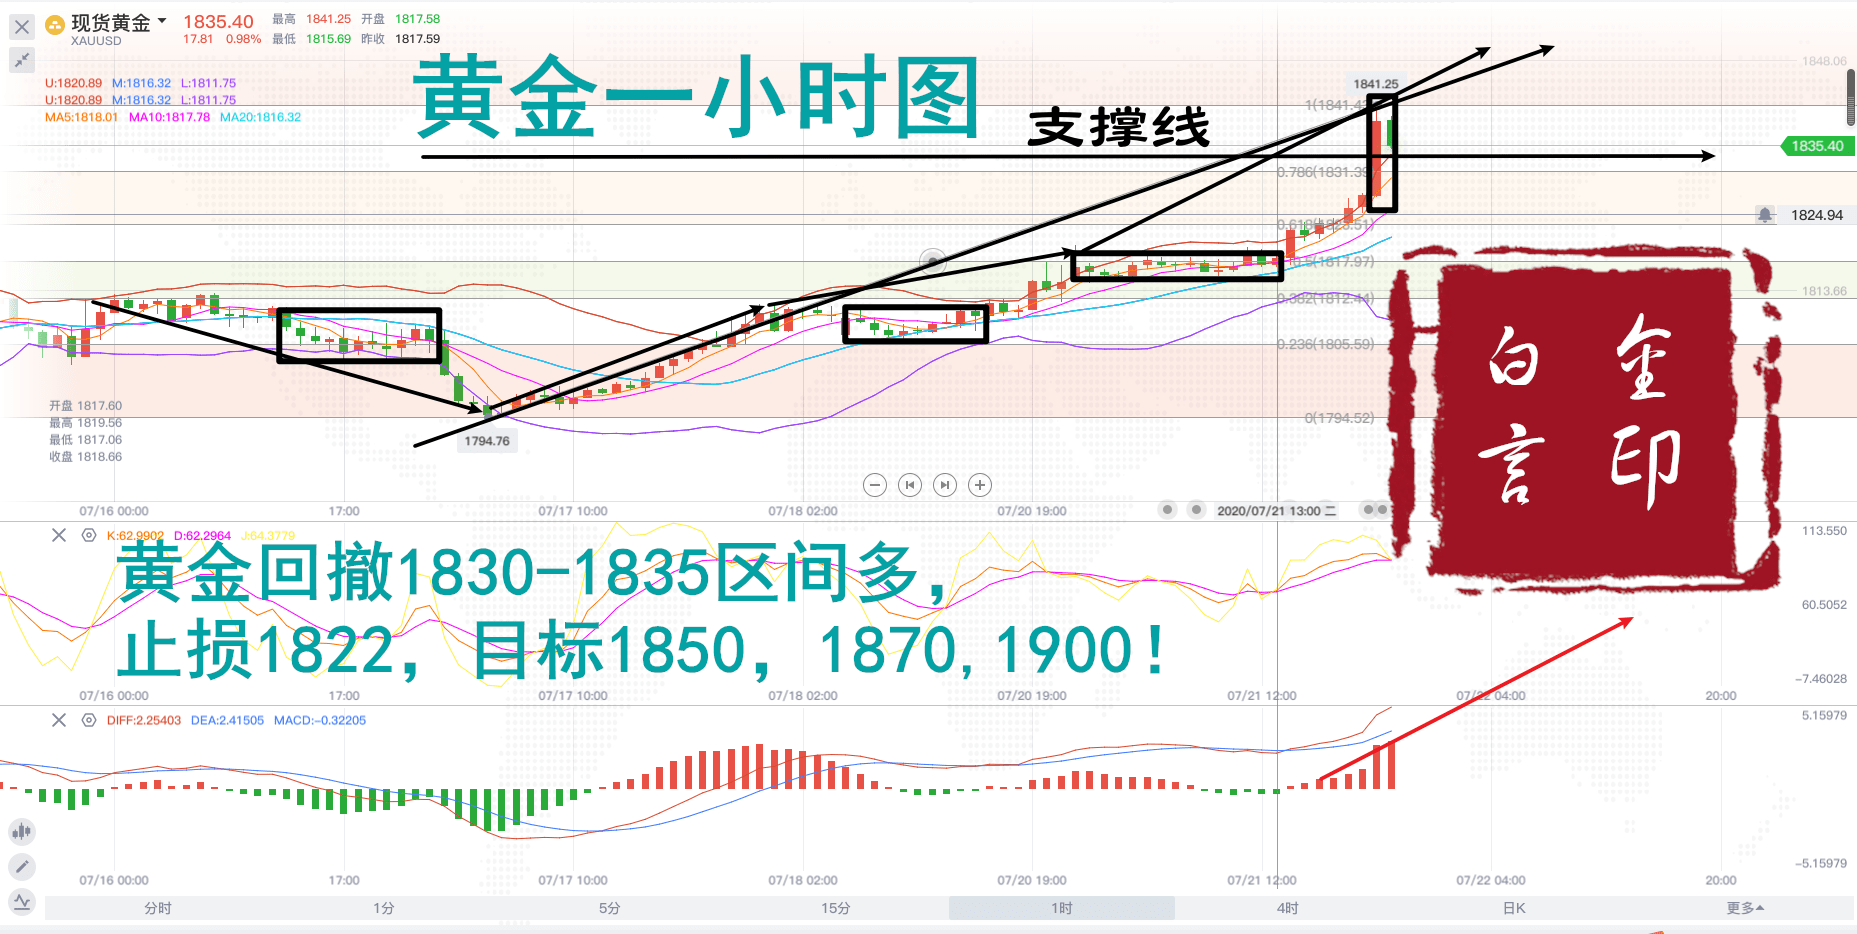Click the crosshair info 收盘 1818.66
1857x934 pixels.
pyautogui.click(x=86, y=457)
